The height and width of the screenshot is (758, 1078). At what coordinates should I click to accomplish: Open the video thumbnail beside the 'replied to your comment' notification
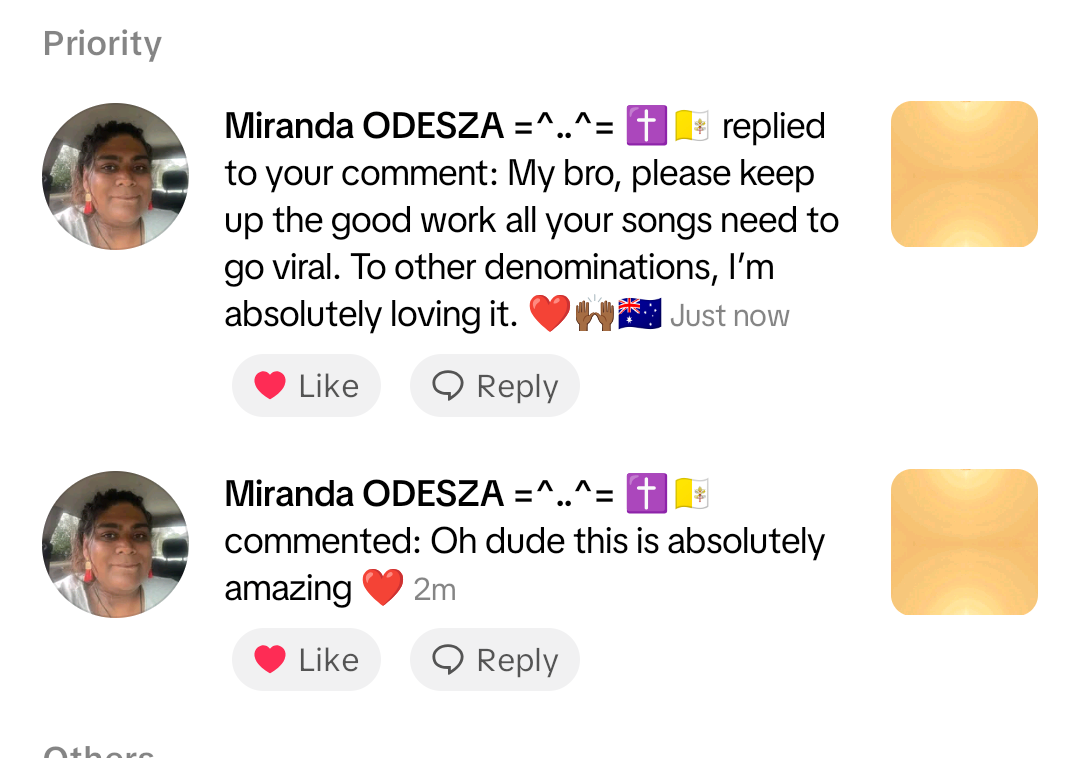[964, 174]
